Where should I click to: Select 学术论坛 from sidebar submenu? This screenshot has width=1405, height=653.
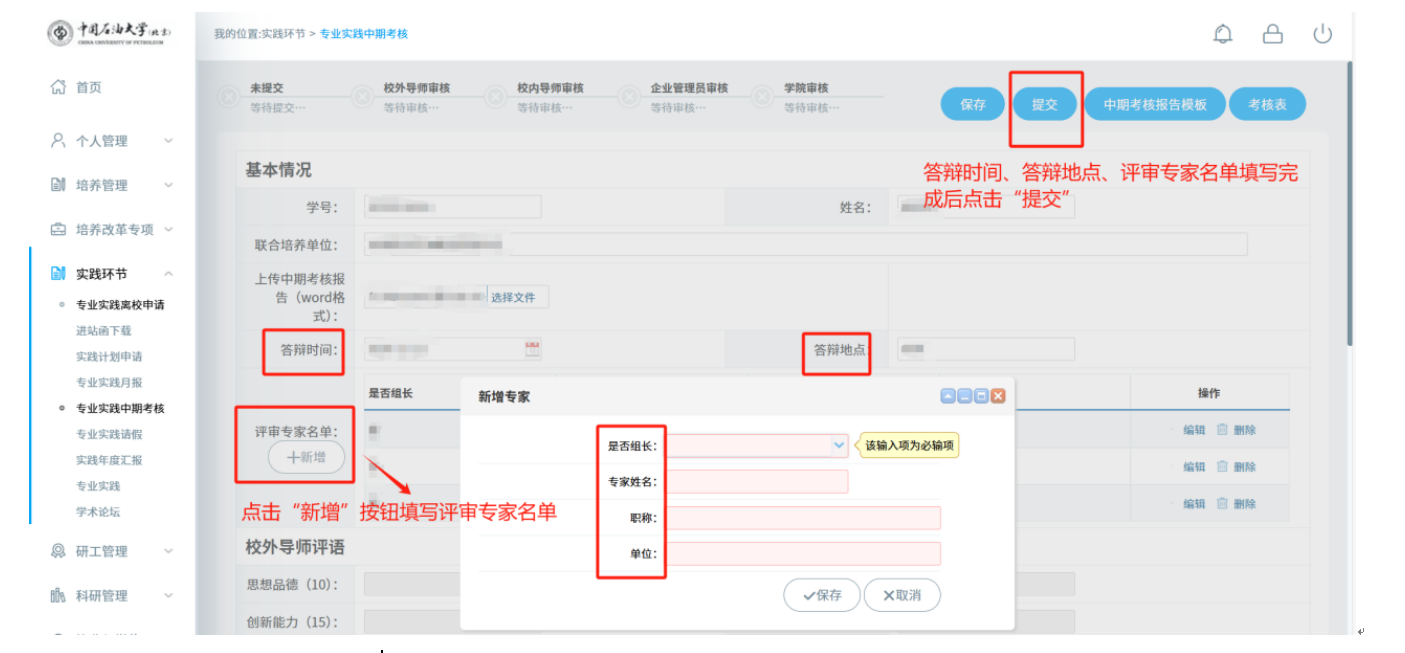pyautogui.click(x=98, y=512)
